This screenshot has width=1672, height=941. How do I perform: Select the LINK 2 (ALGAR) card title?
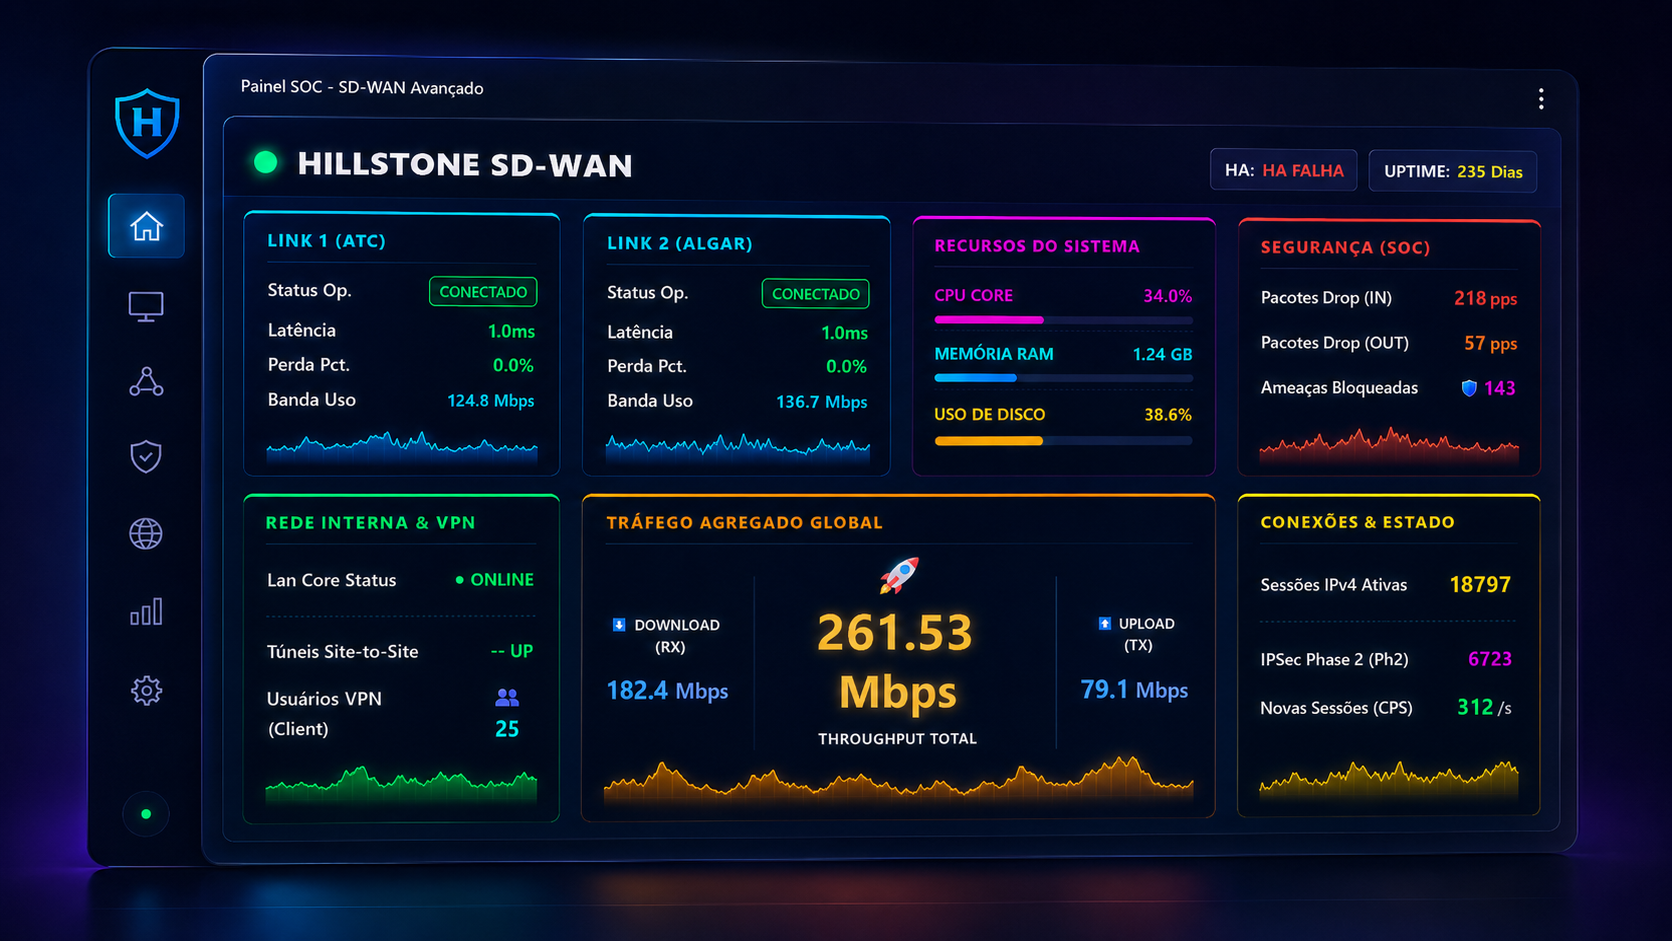pos(680,243)
